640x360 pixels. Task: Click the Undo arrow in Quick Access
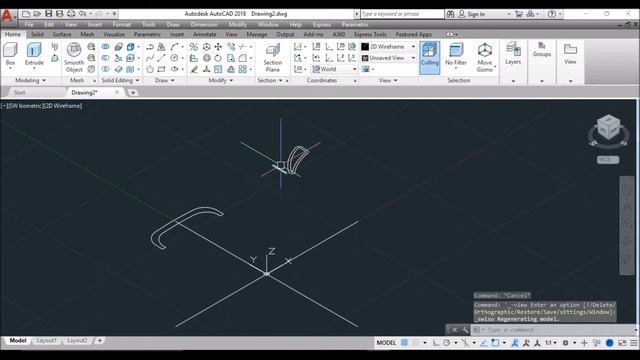pyautogui.click(x=83, y=14)
